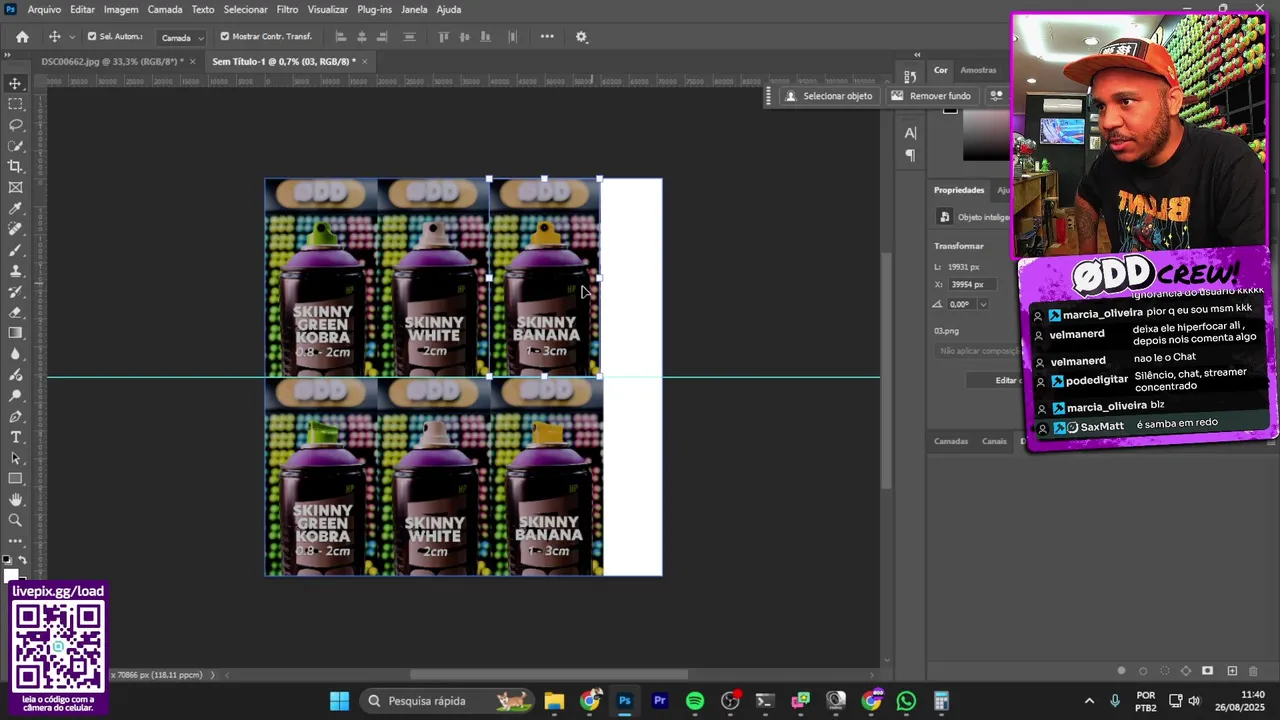Click the foreground color picker gradient
1280x720 pixels.
pos(986,135)
